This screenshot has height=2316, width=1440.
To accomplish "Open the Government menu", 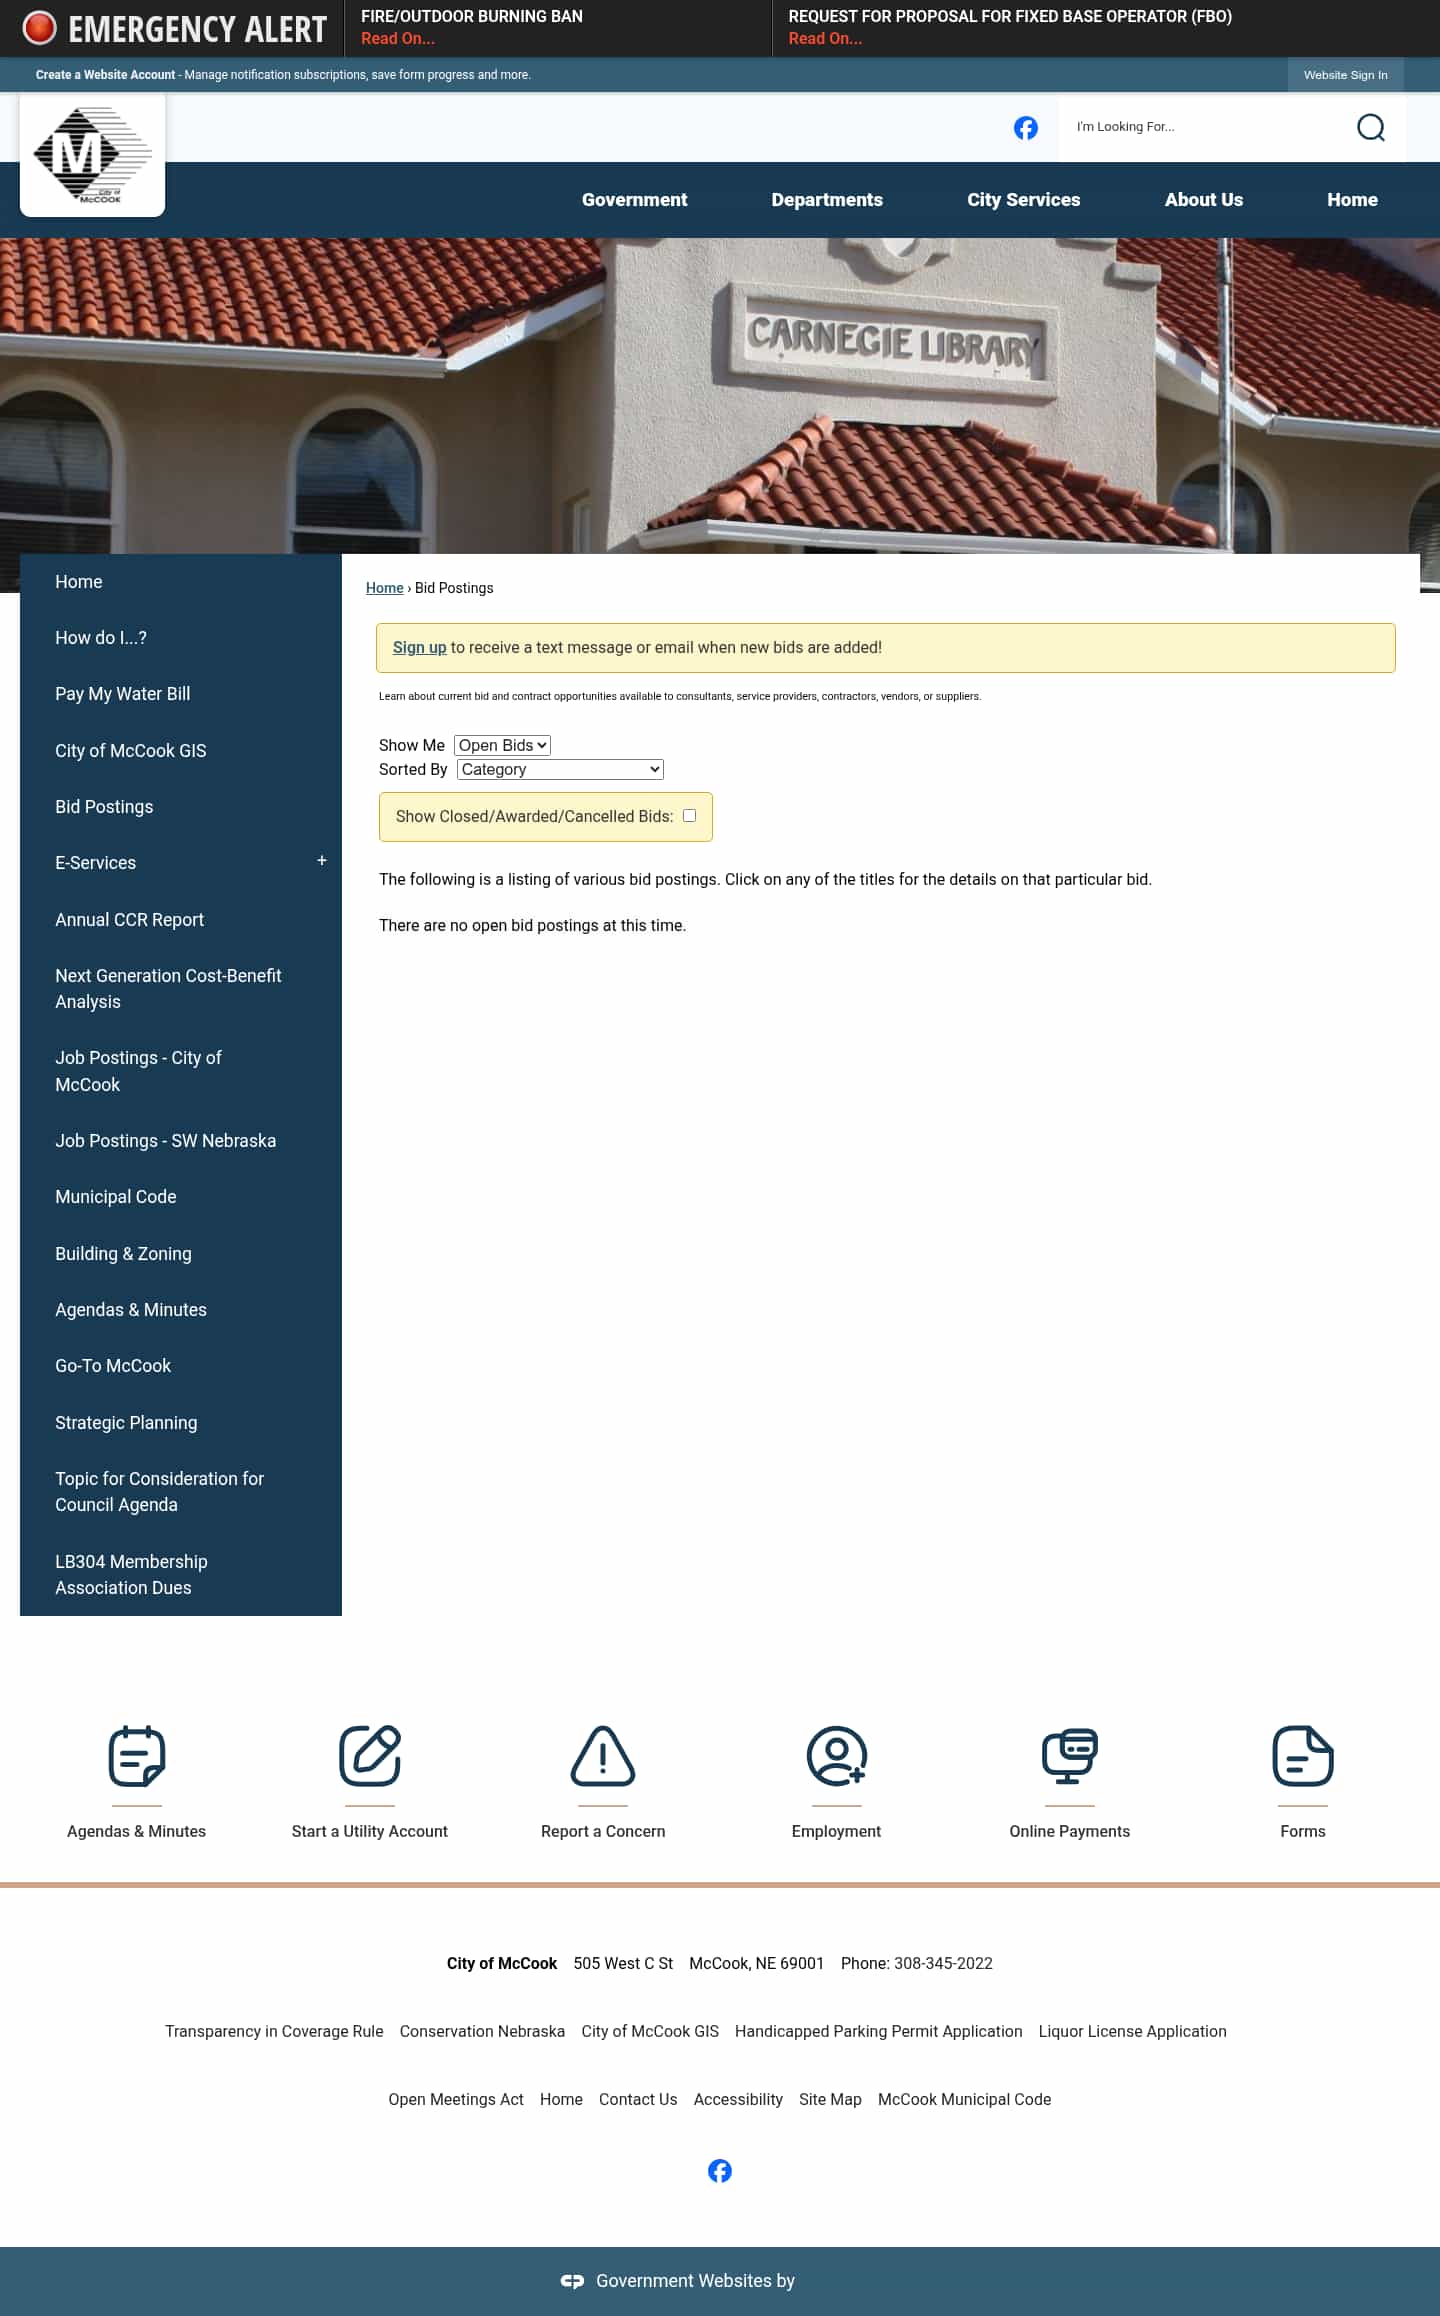I will tap(634, 199).
